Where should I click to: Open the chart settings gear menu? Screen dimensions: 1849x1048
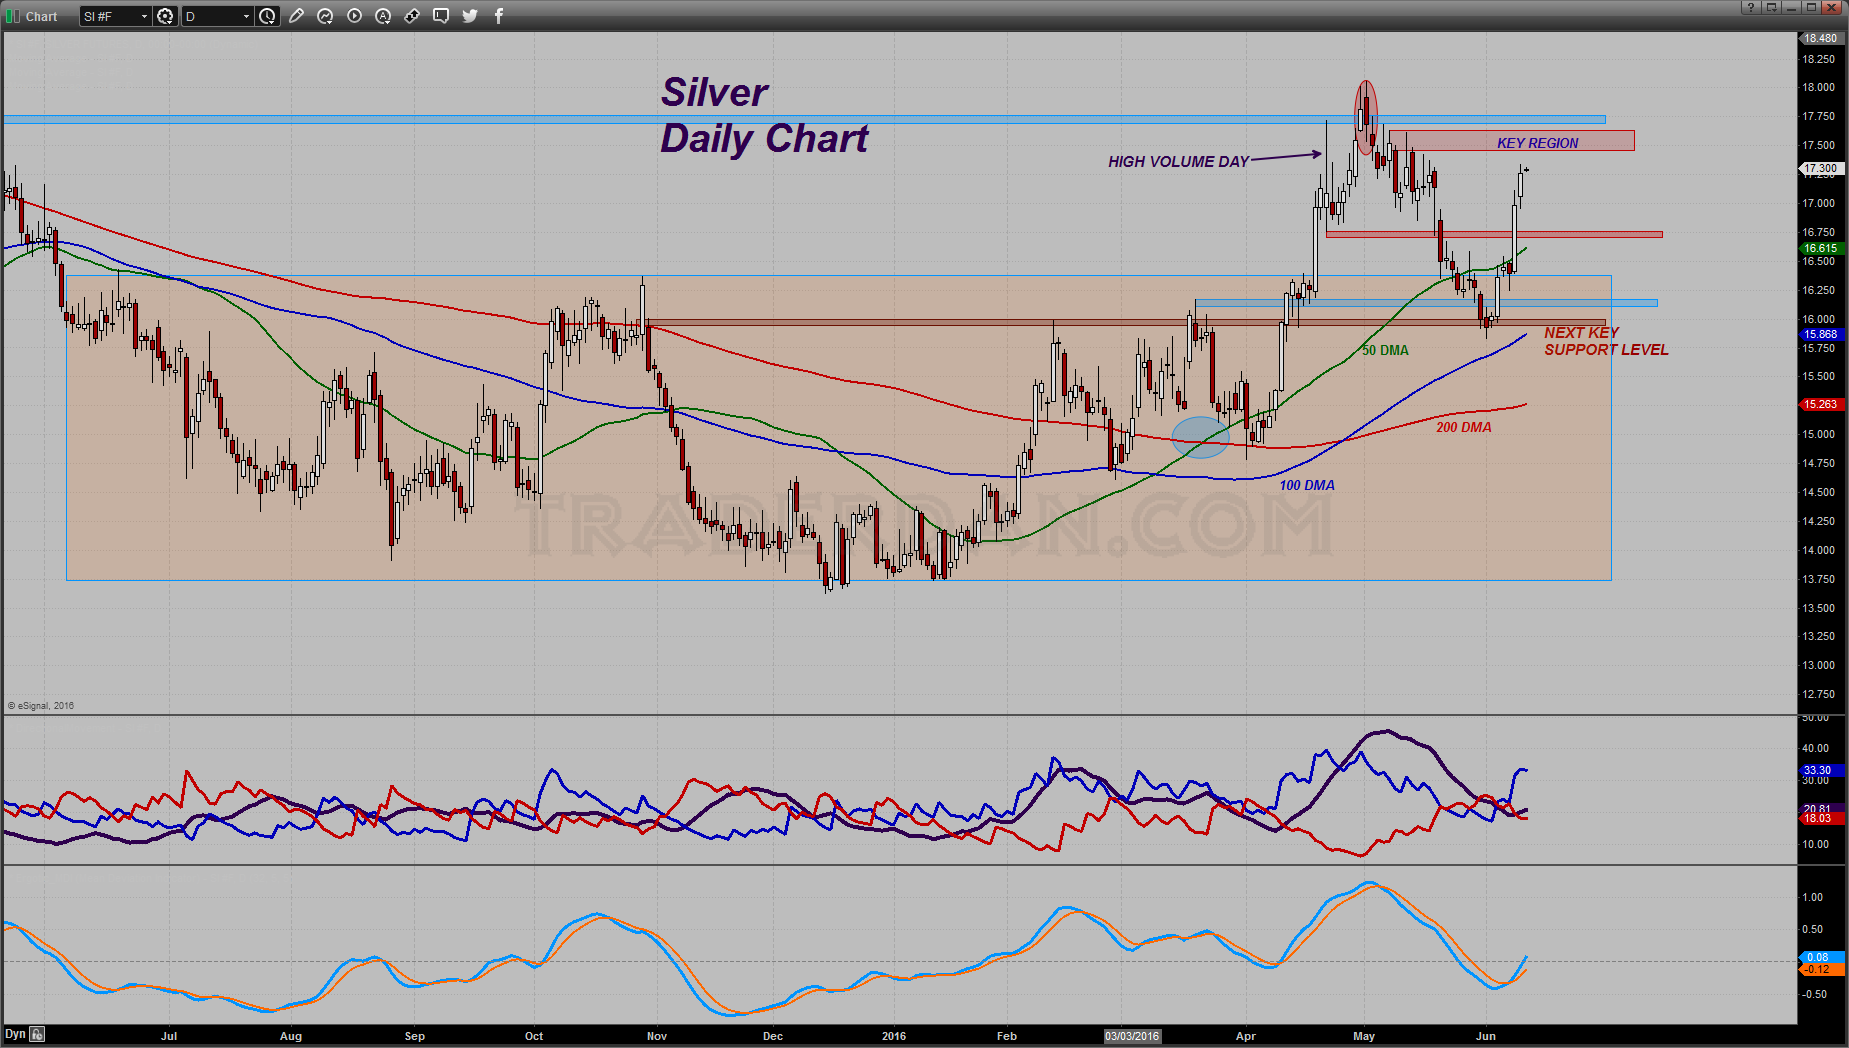[x=165, y=16]
